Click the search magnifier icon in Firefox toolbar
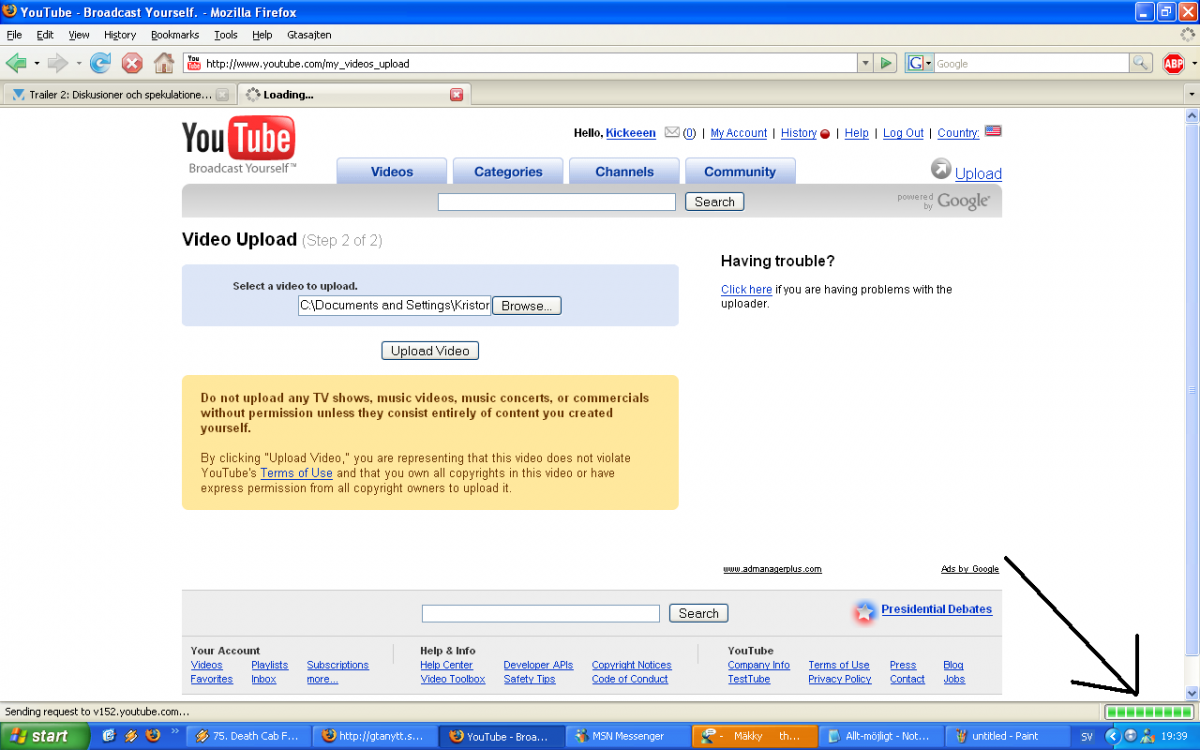The height and width of the screenshot is (750, 1200). tap(1141, 63)
